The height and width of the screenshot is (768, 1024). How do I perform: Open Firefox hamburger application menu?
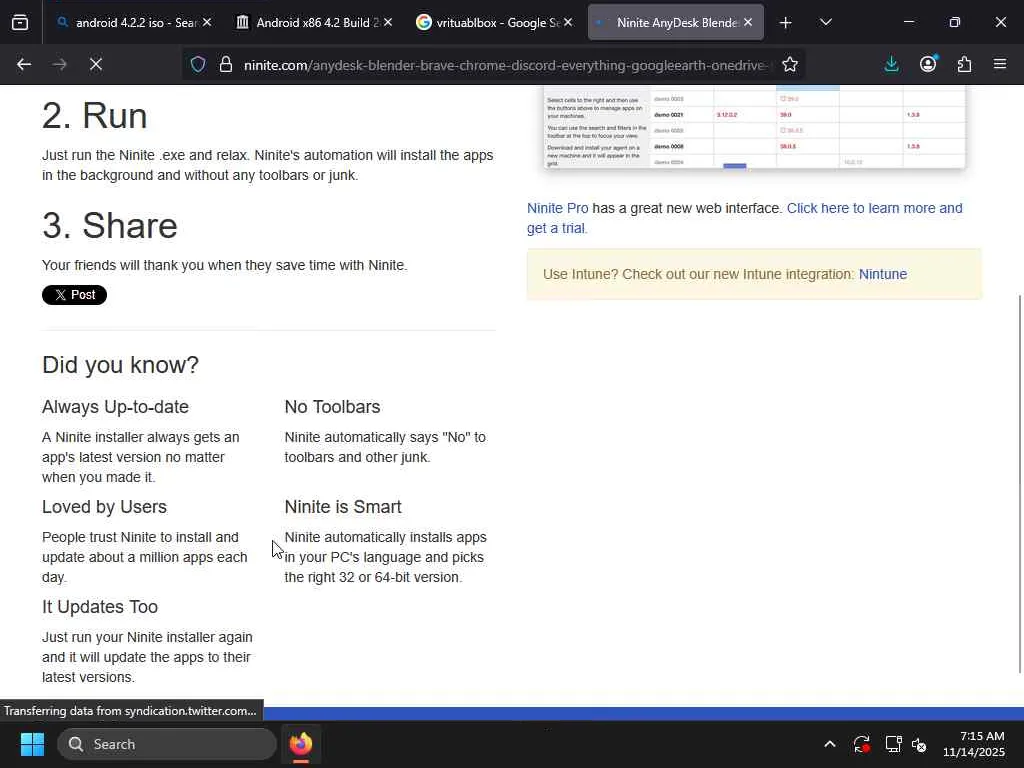pos(1000,64)
